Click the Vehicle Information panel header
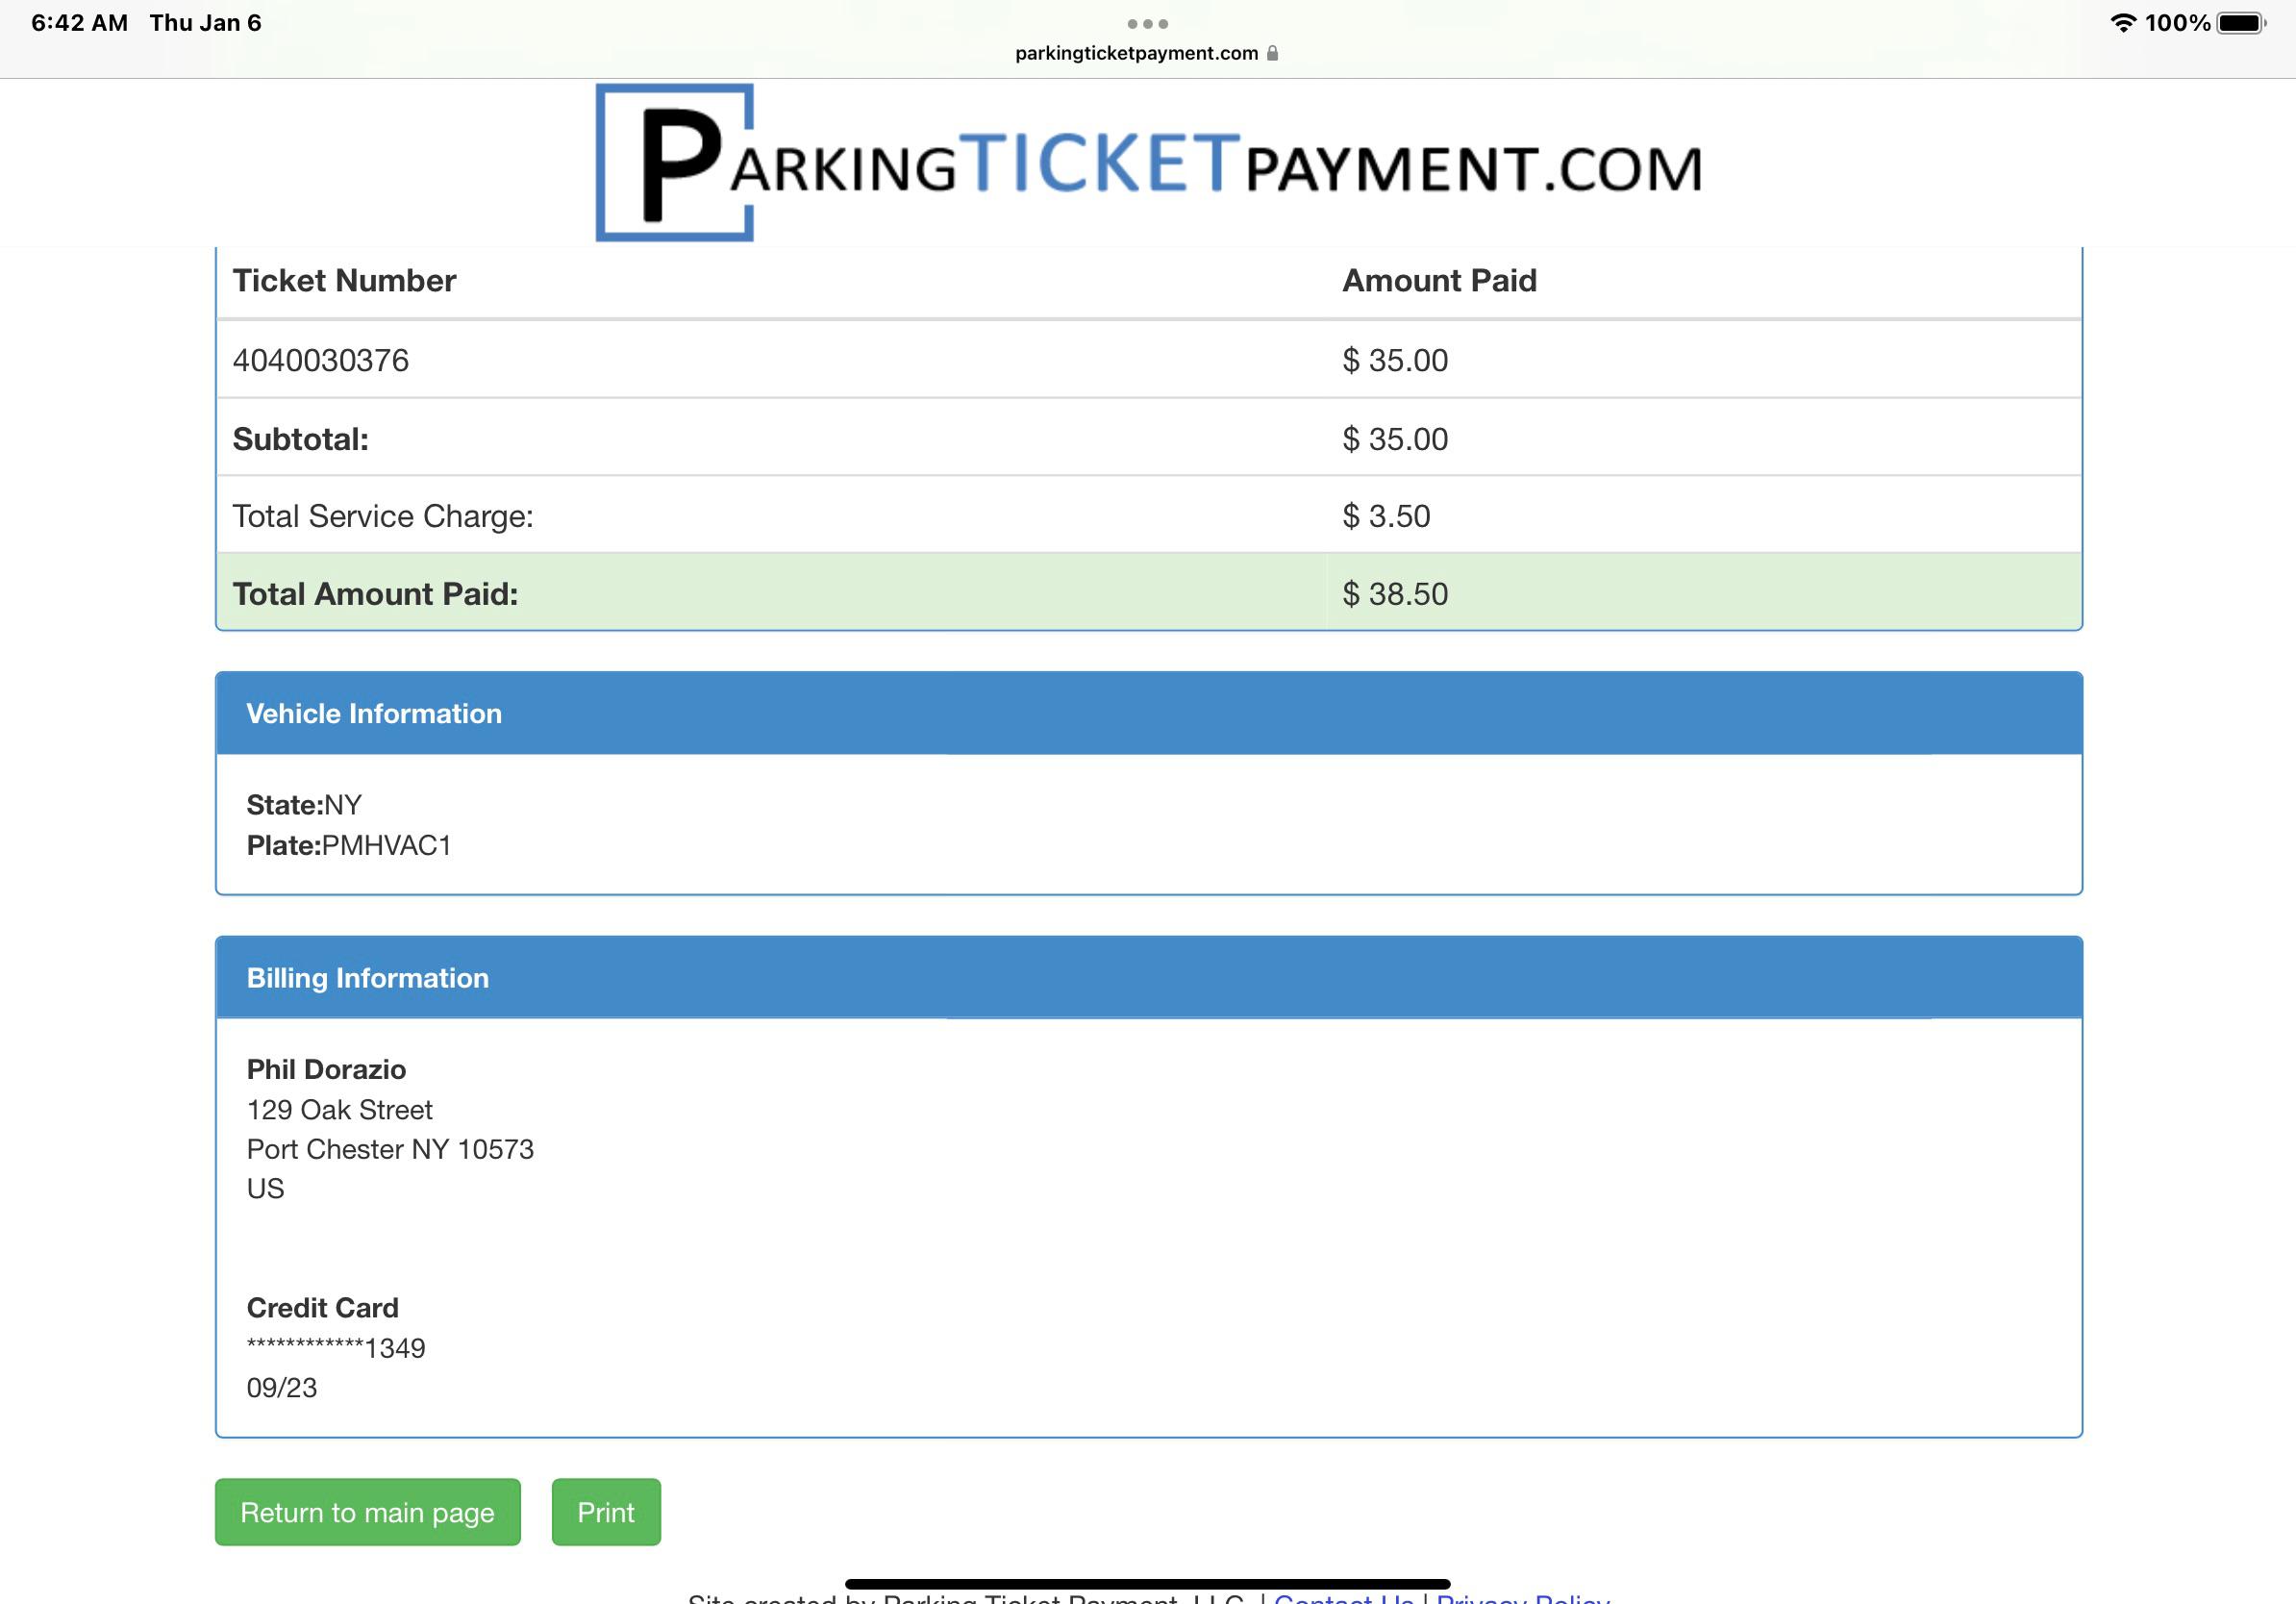Image resolution: width=2296 pixels, height=1604 pixels. point(1148,713)
